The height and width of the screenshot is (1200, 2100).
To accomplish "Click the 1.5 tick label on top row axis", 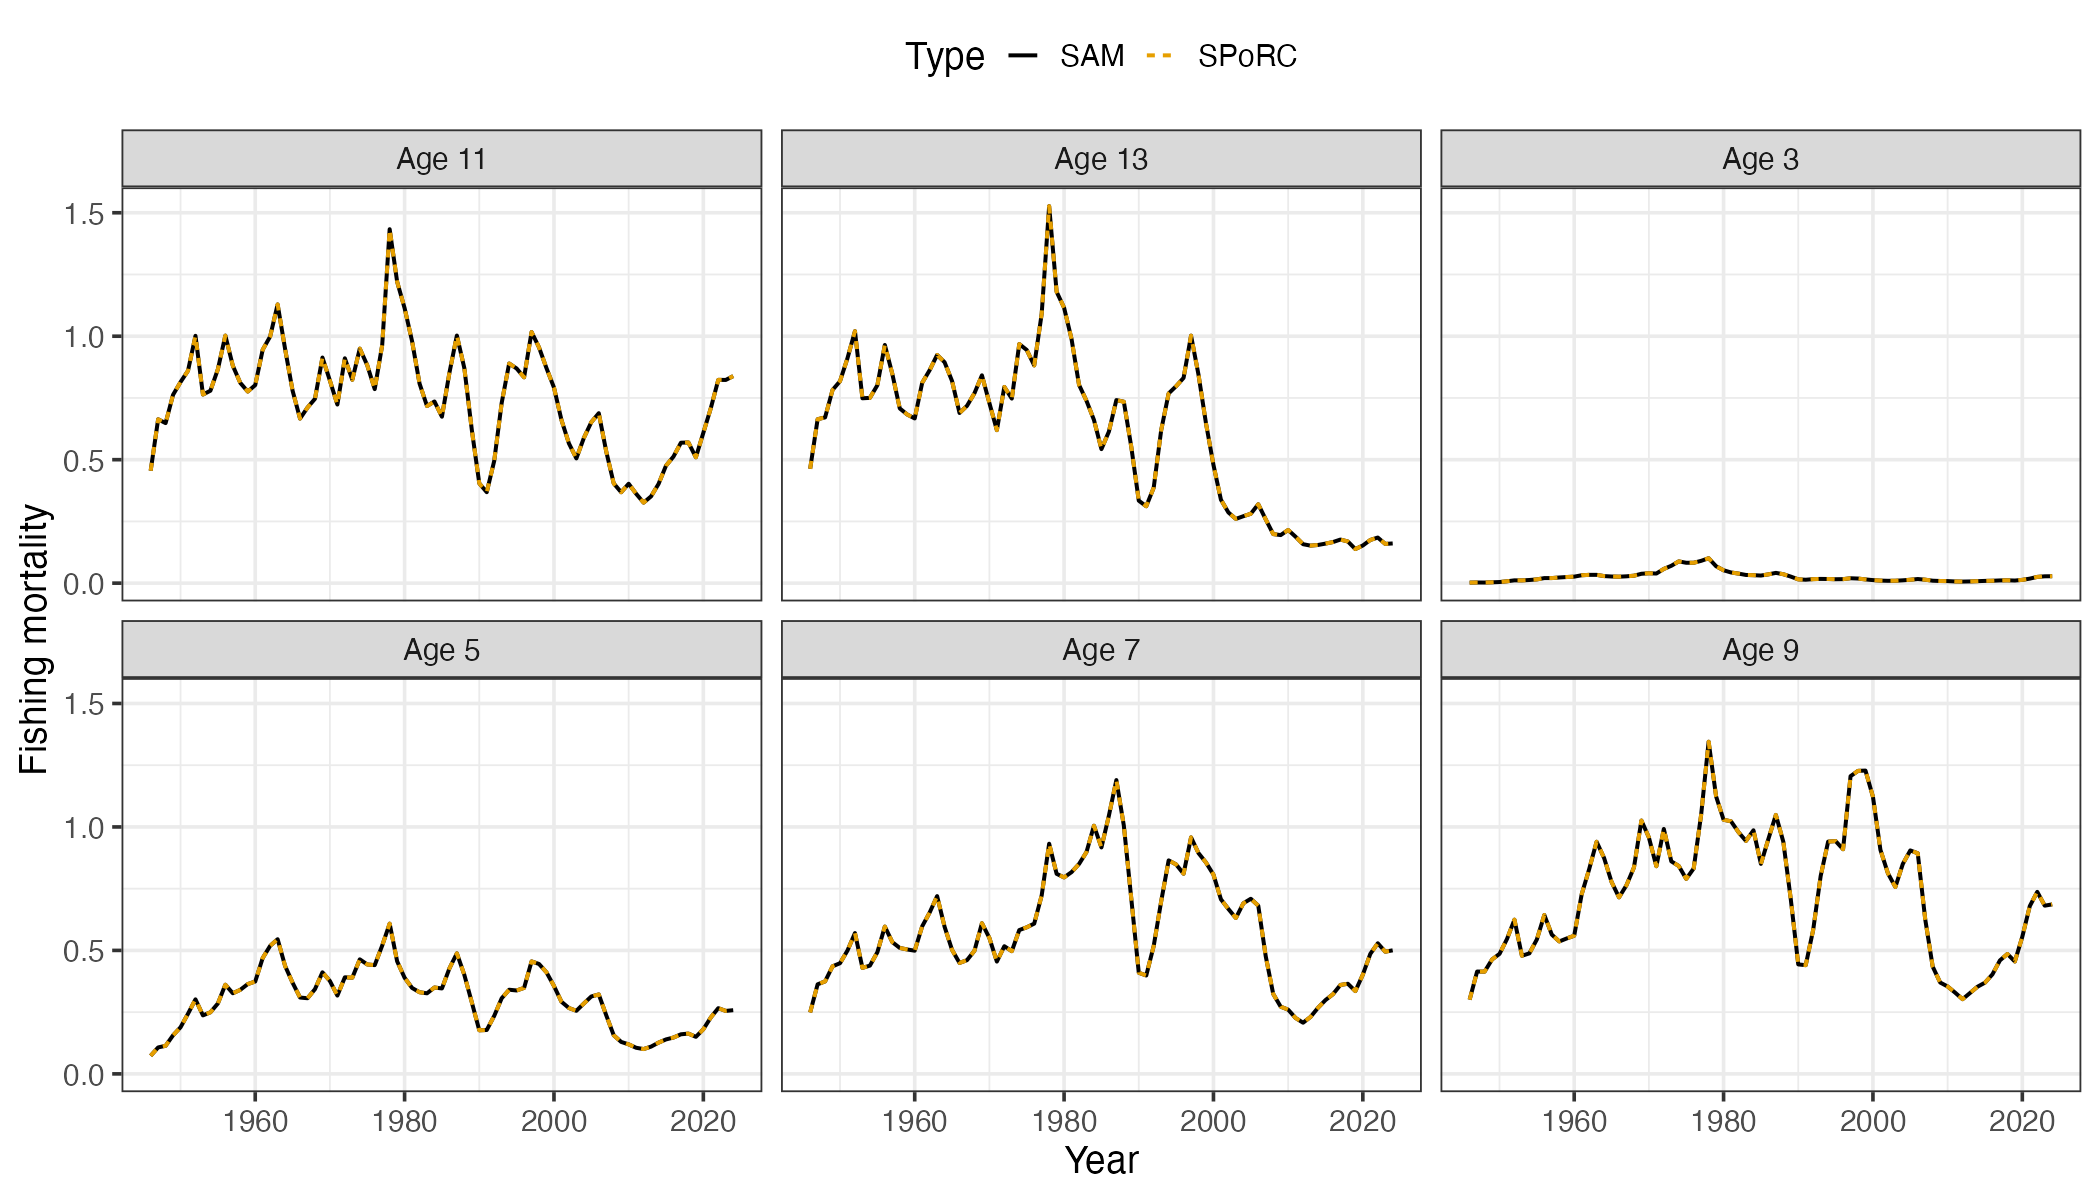I will [84, 213].
